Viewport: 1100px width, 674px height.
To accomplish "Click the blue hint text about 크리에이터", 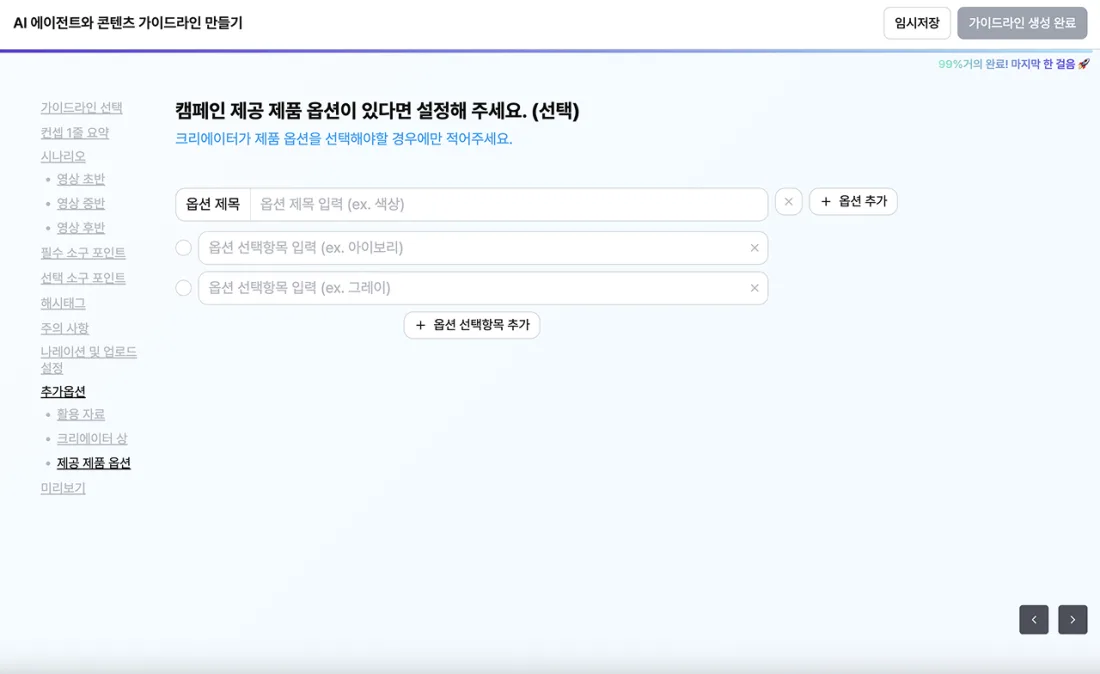I will 344,139.
